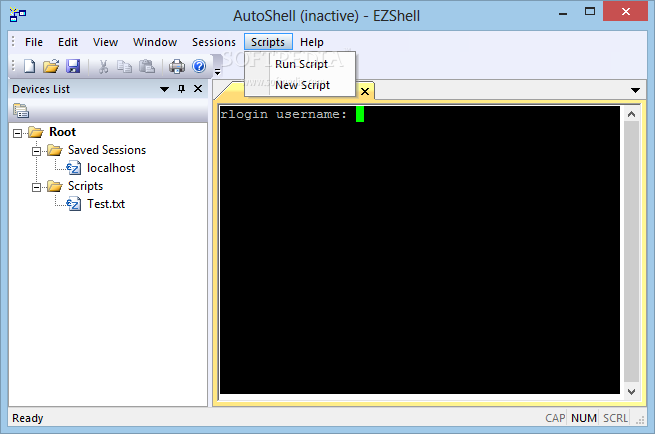655x434 pixels.
Task: Click the Saved Sessions folder icon
Action: pos(55,150)
